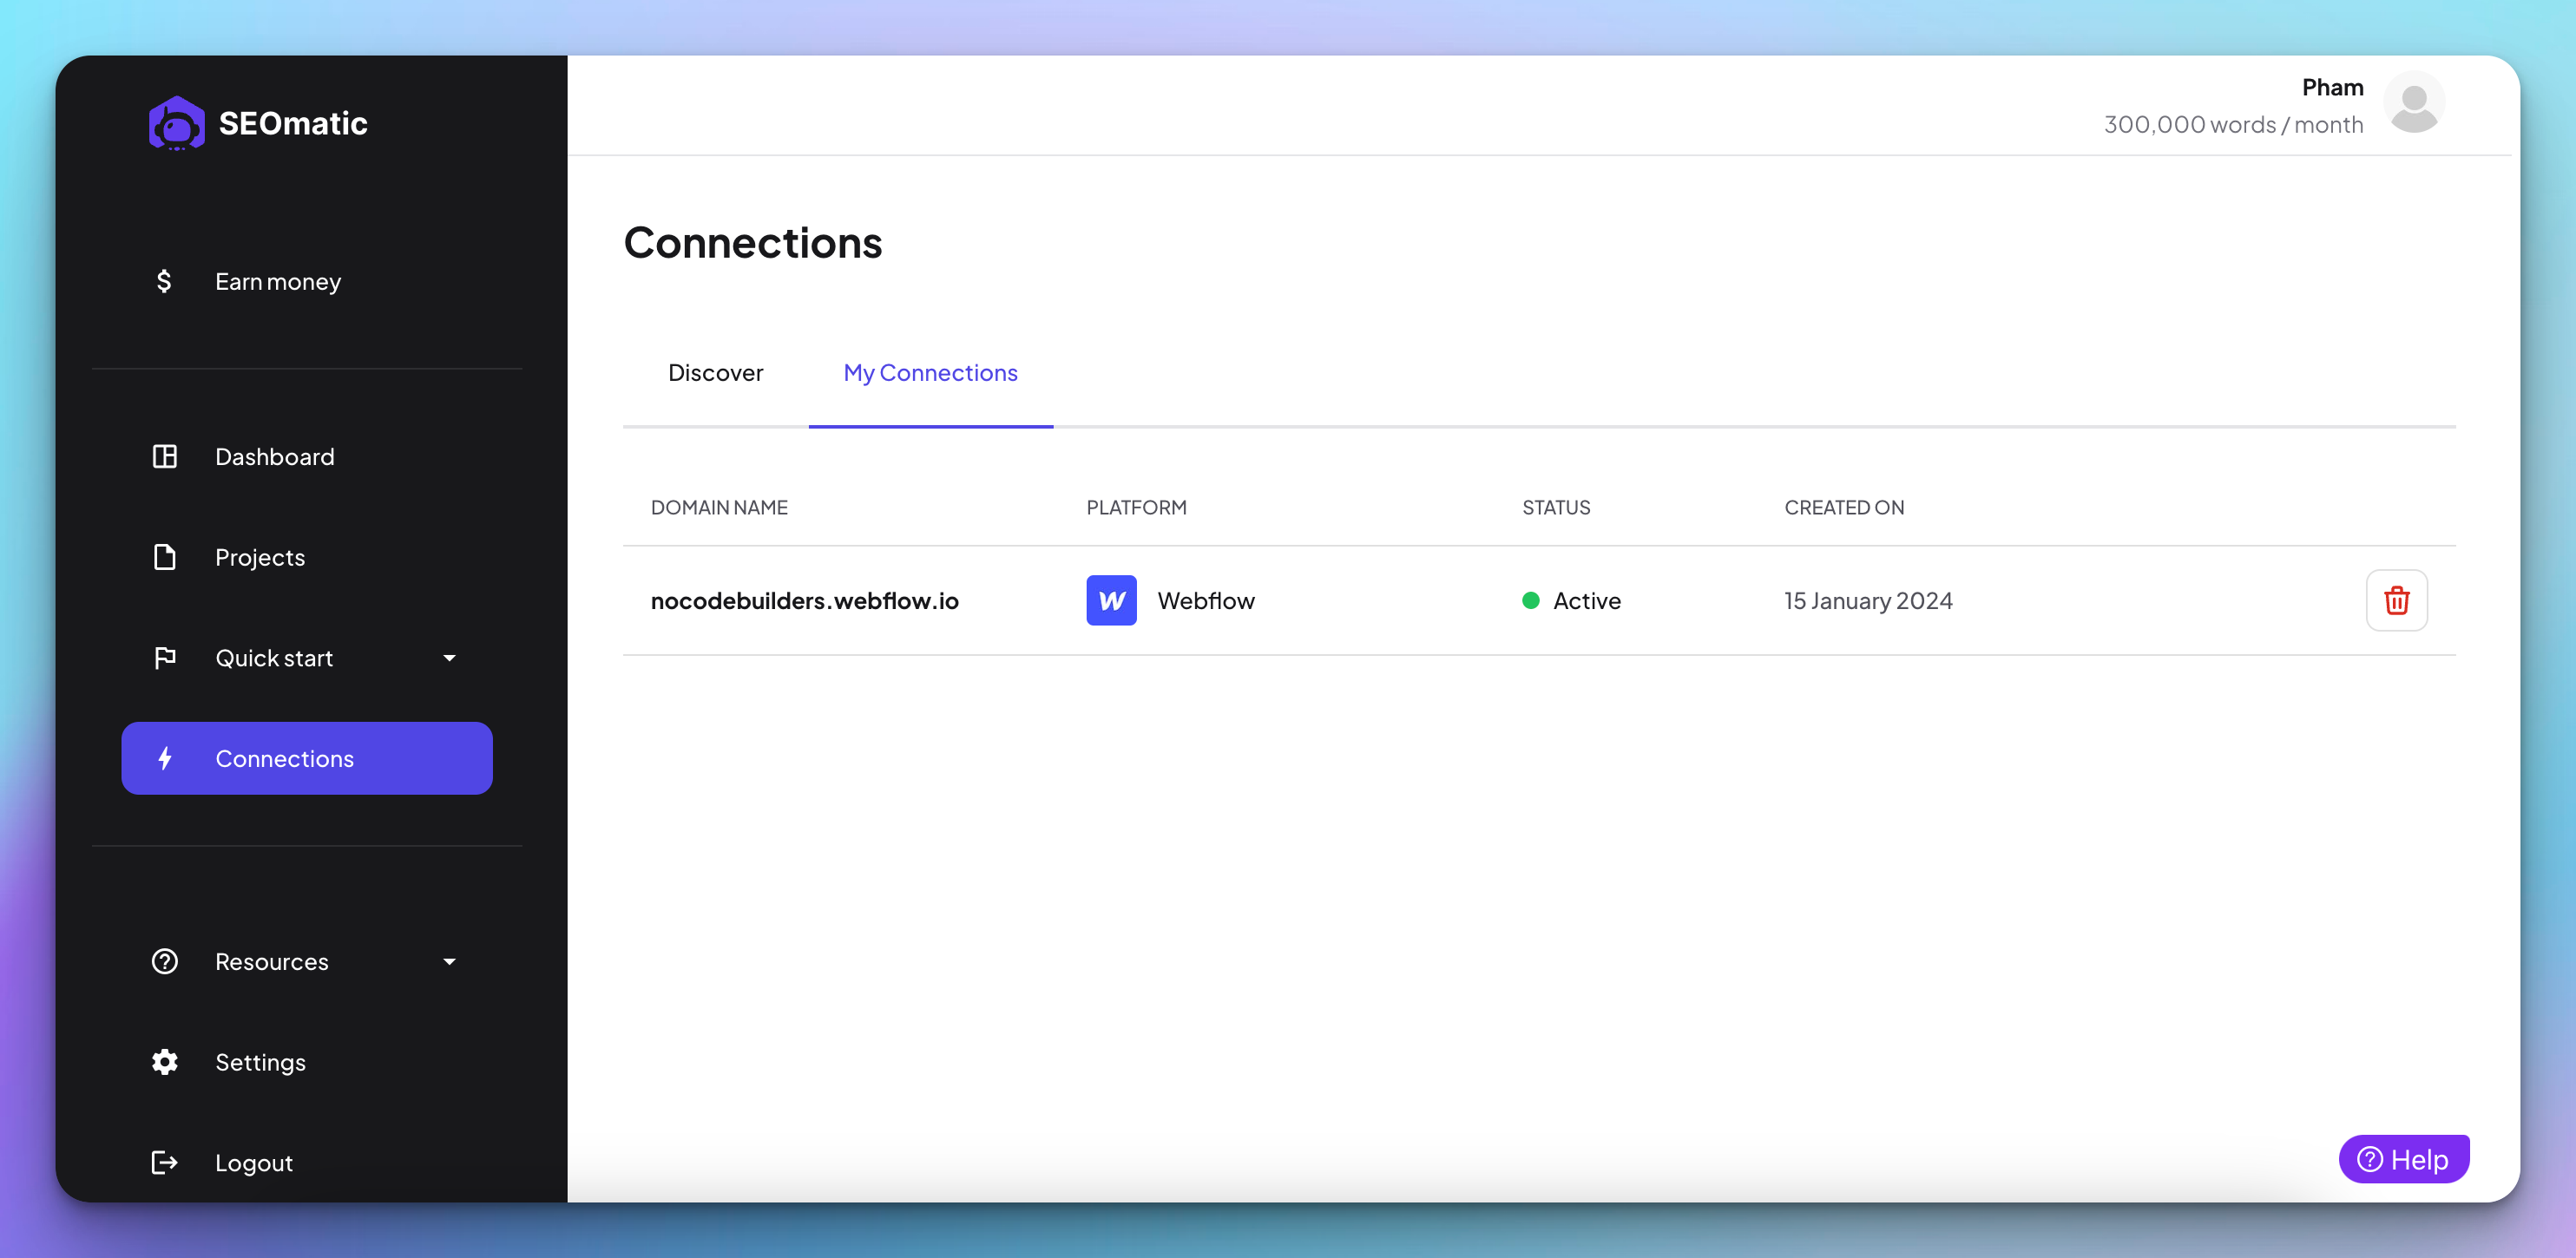Click the Resources question mark icon
Screen dimensions: 2576x1258
(165, 961)
